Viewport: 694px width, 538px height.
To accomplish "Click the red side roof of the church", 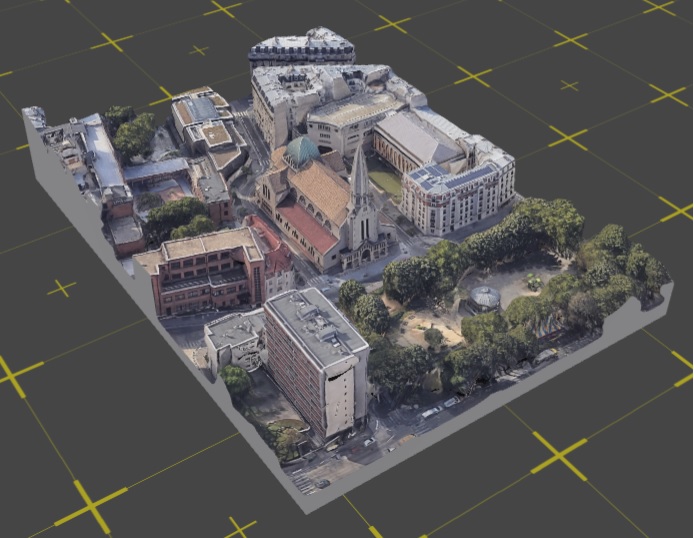I will 306,228.
